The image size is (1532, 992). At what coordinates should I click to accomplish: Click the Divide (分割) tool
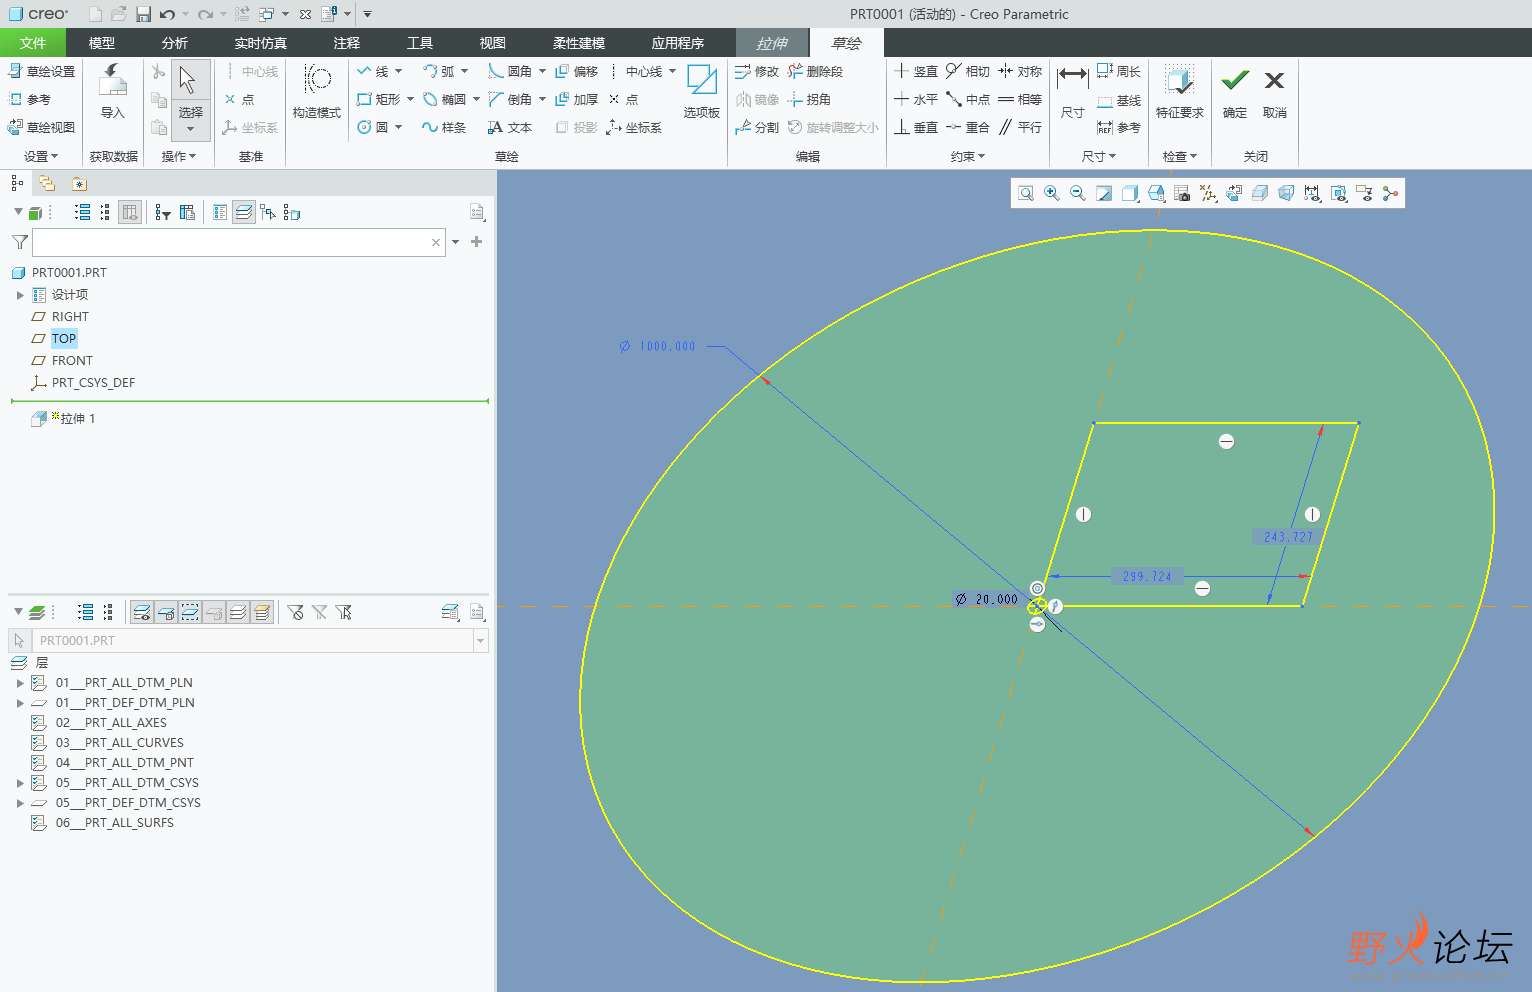click(757, 127)
